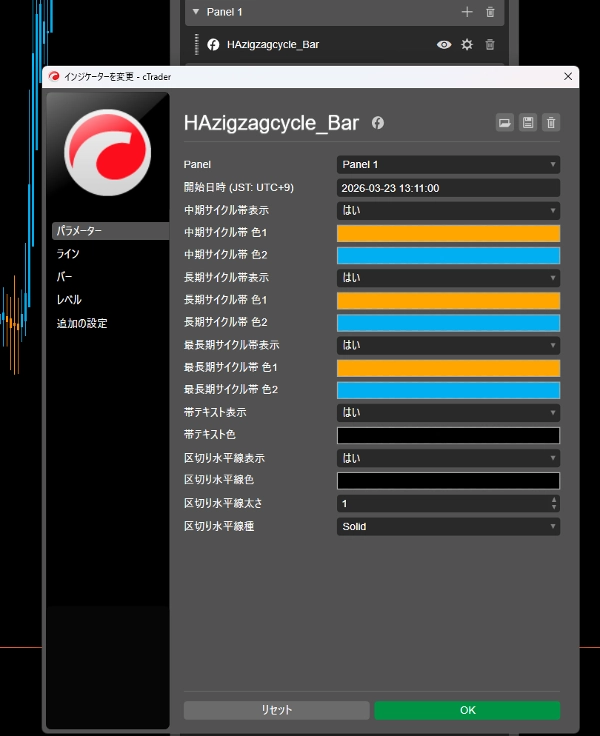Open 区切り水平線種 dropdown showing Solid
Viewport: 600px width, 736px height.
[448, 527]
